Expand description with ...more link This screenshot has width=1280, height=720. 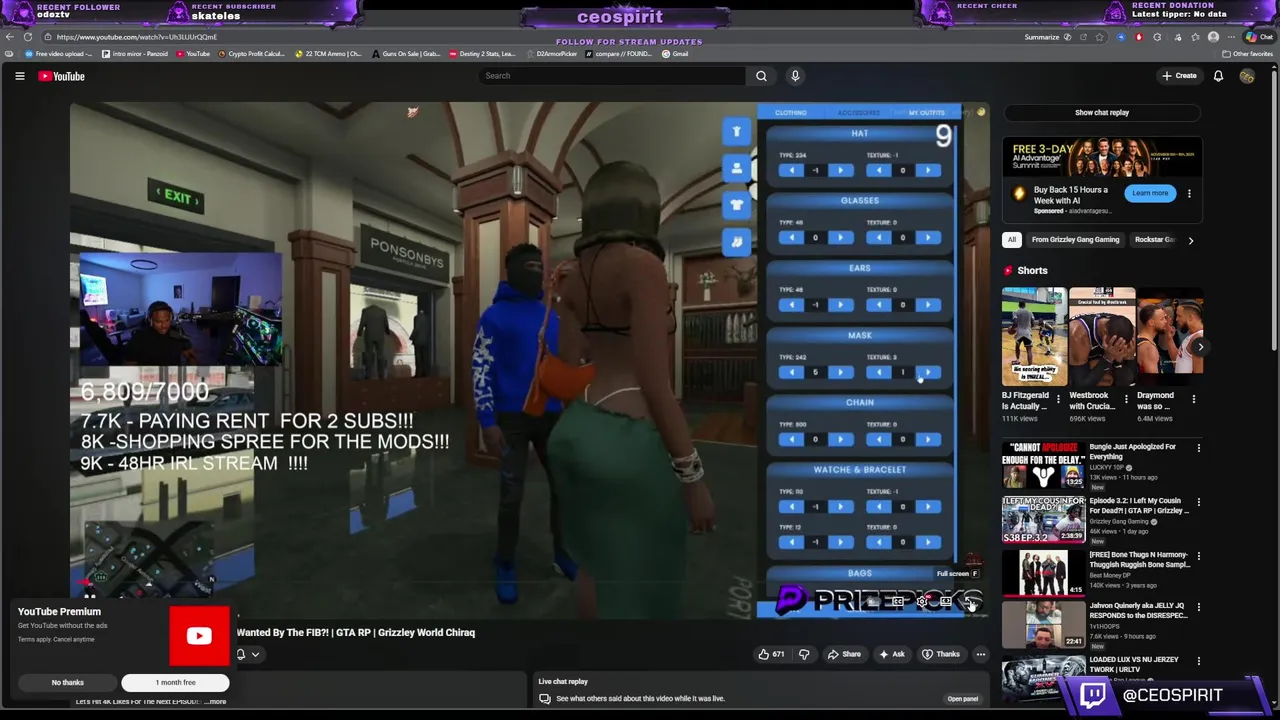(x=216, y=701)
